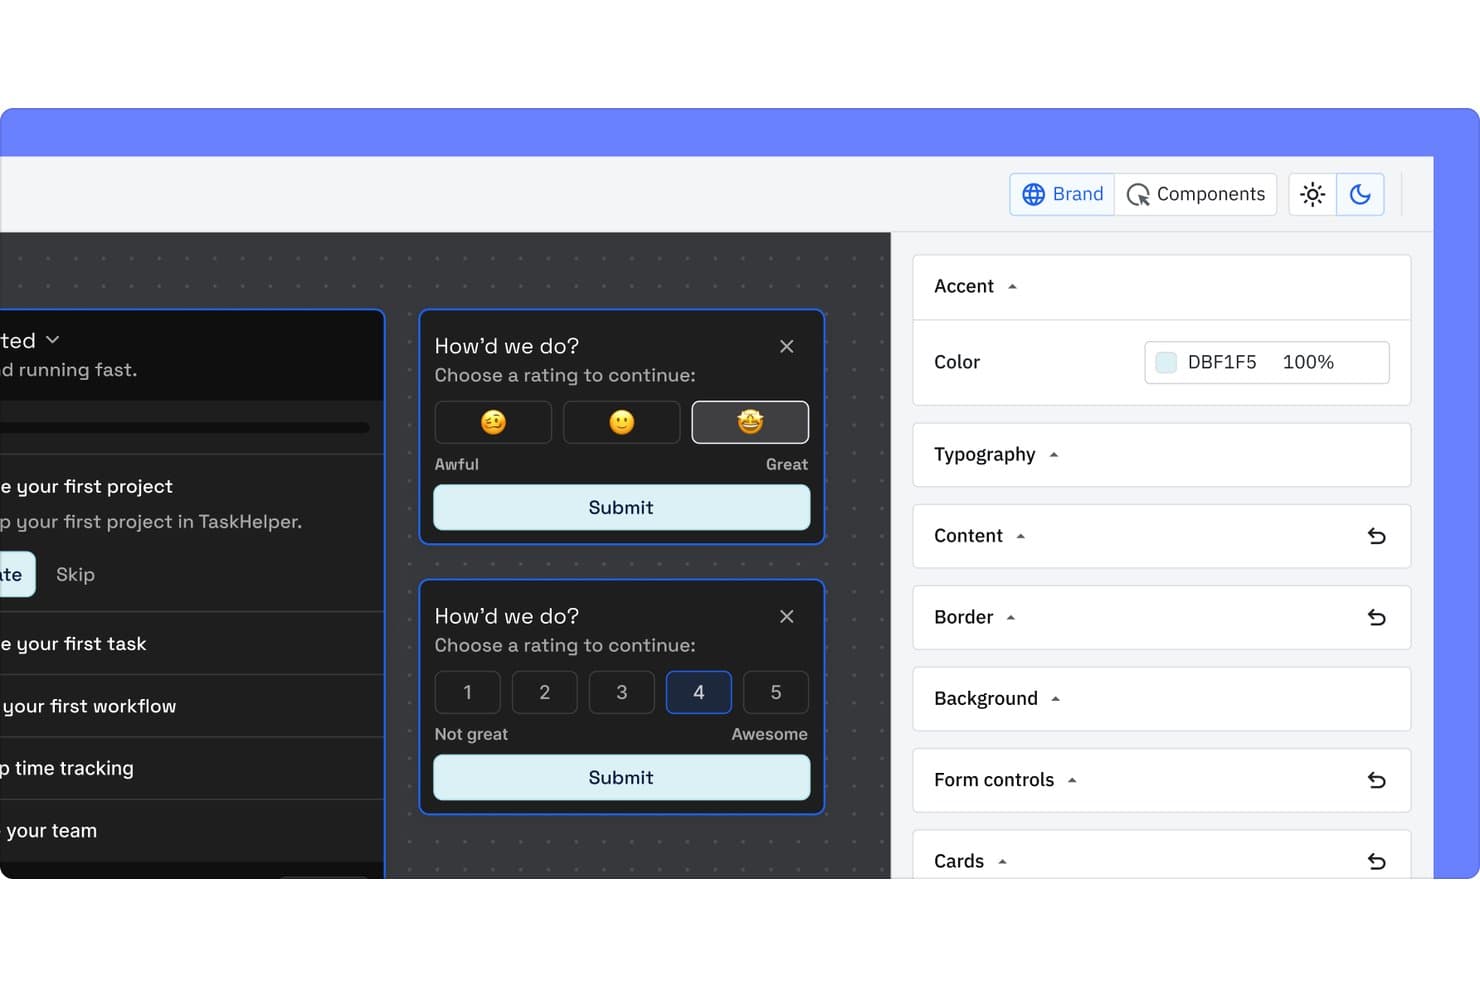Expand the Typography section
The height and width of the screenshot is (987, 1480).
pos(1162,455)
